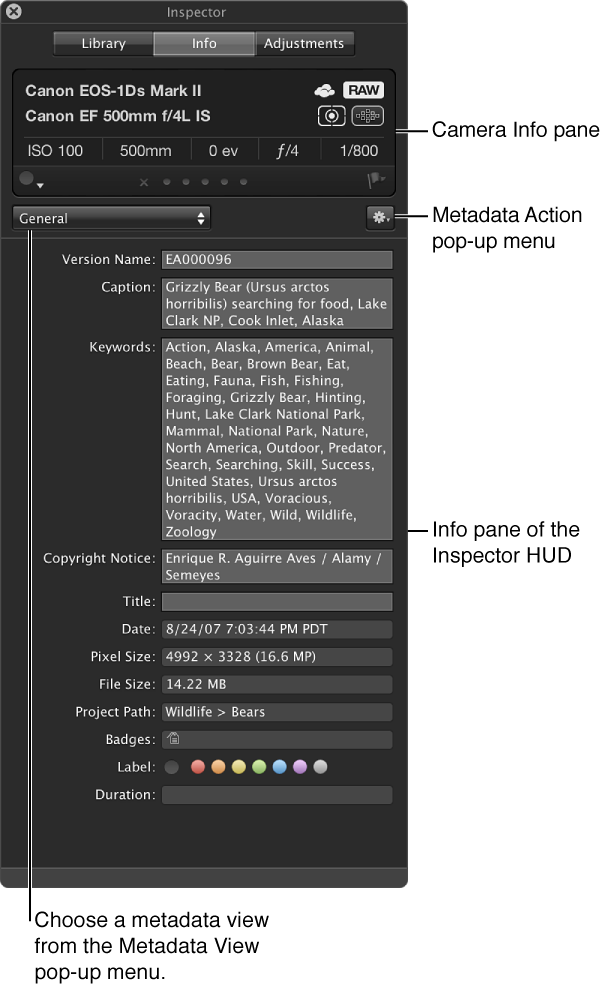616x990 pixels.
Task: Click the Pixel Size value 4992 × 3328
Action: coord(277,657)
